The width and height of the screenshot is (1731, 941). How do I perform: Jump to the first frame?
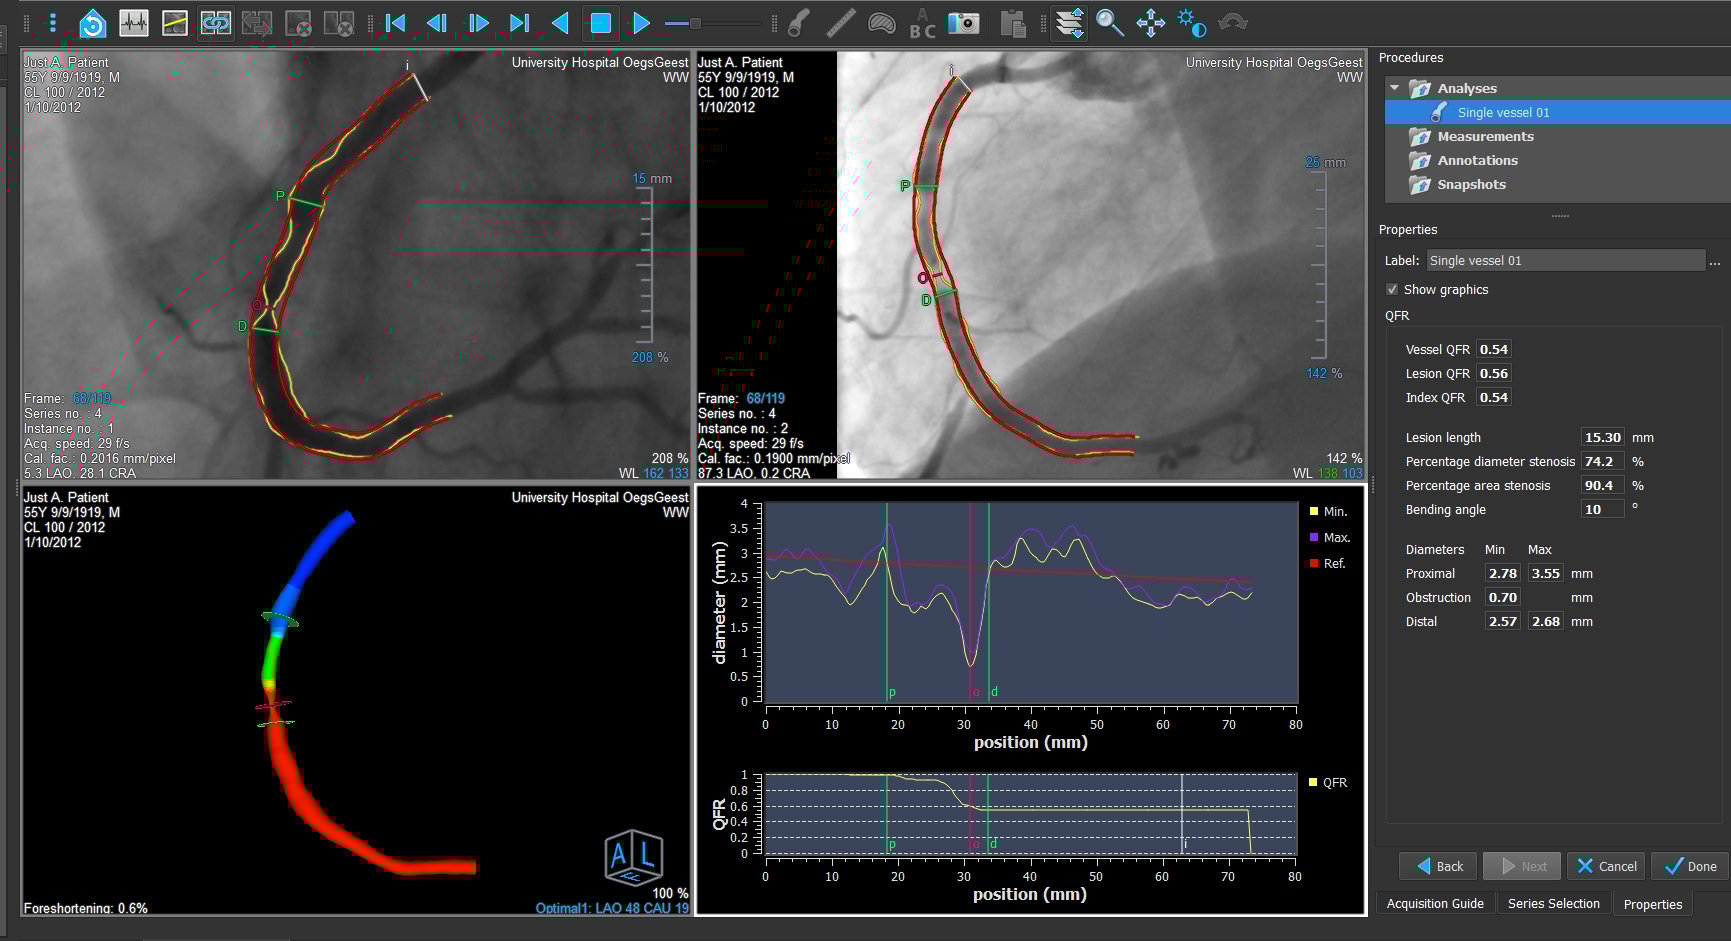[x=396, y=23]
